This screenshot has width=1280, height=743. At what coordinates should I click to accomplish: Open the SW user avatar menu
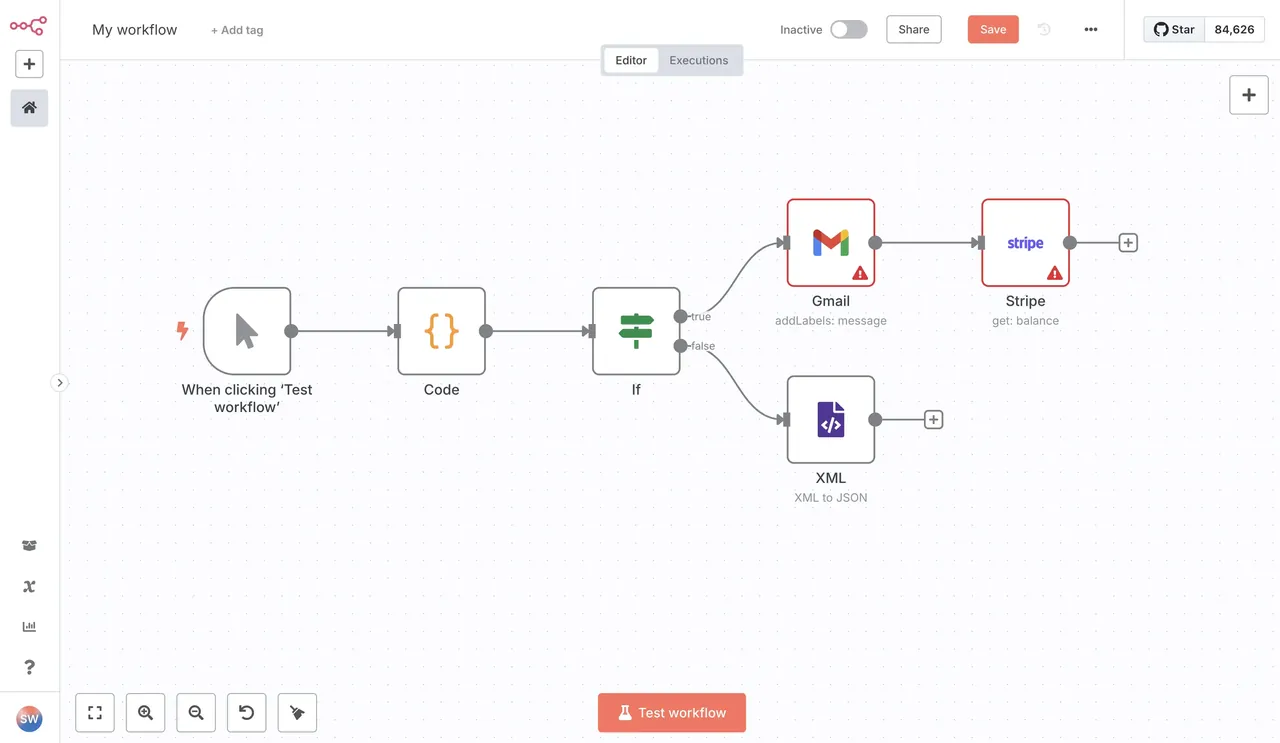click(29, 718)
